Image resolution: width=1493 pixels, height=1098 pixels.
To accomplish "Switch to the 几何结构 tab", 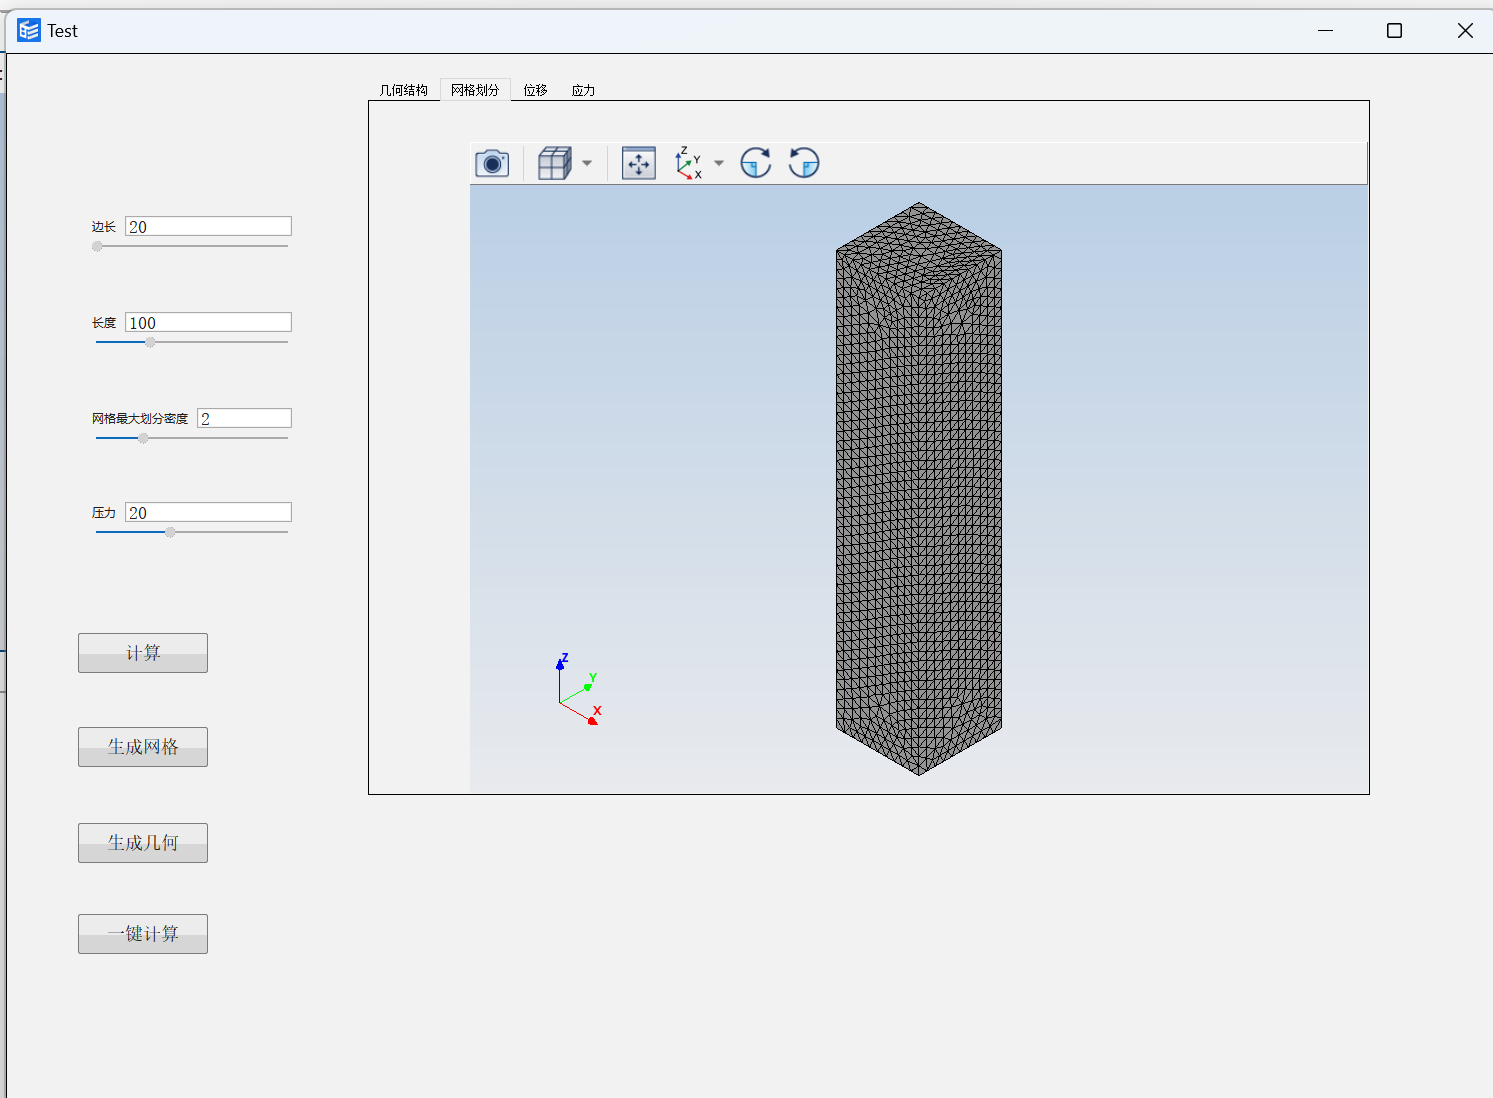I will coord(404,90).
